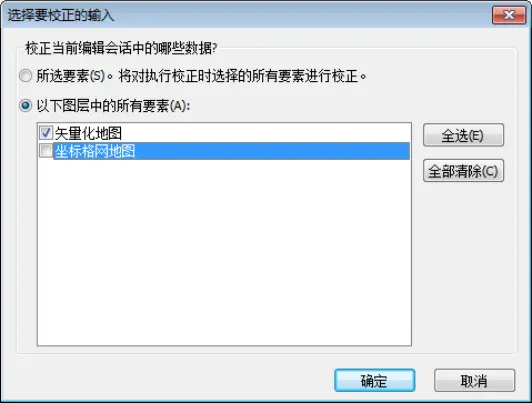532x403 pixels.
Task: Click the 选择要校正的输入 title bar text
Action: (x=61, y=16)
